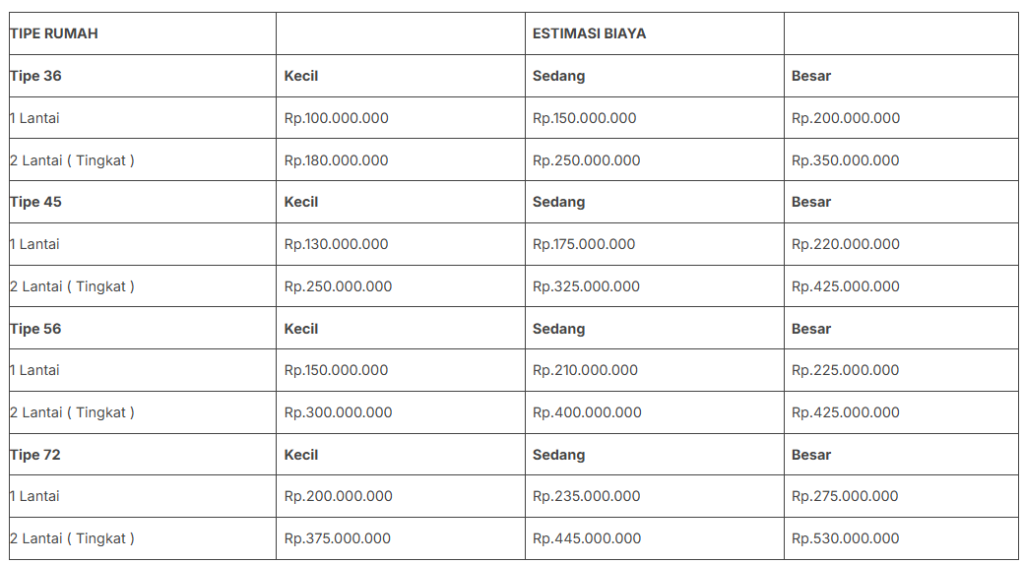This screenshot has height=564, width=1024.
Task: Click the Rp.325.000.000 price cell
Action: pyautogui.click(x=586, y=286)
